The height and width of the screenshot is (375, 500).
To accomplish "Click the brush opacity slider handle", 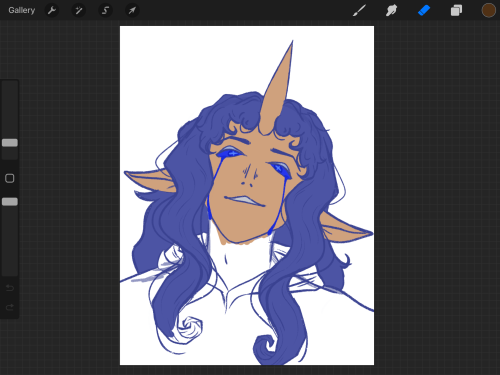I will click(x=10, y=201).
